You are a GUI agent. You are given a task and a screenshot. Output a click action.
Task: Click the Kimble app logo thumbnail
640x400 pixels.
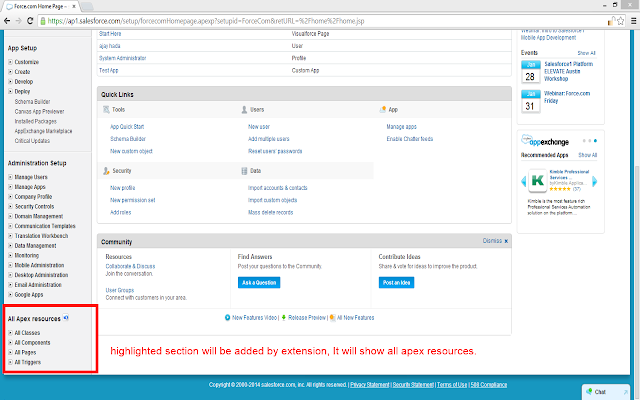(x=538, y=181)
